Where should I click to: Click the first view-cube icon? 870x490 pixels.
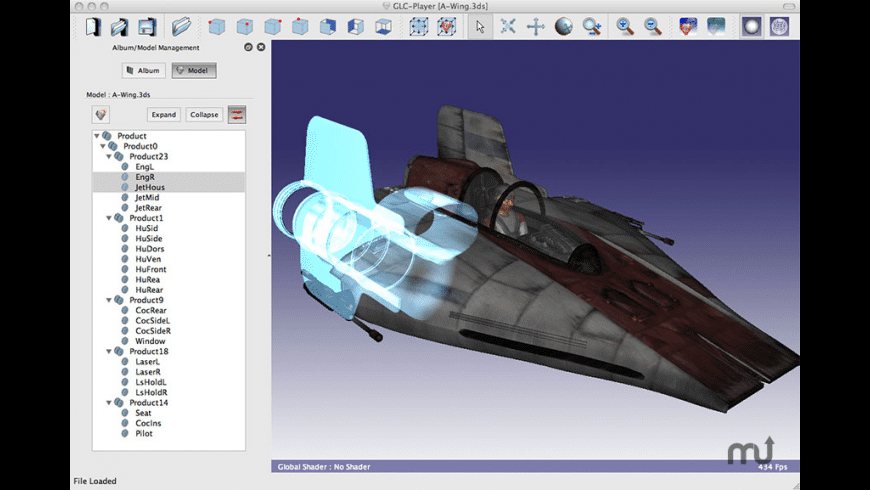tap(216, 27)
